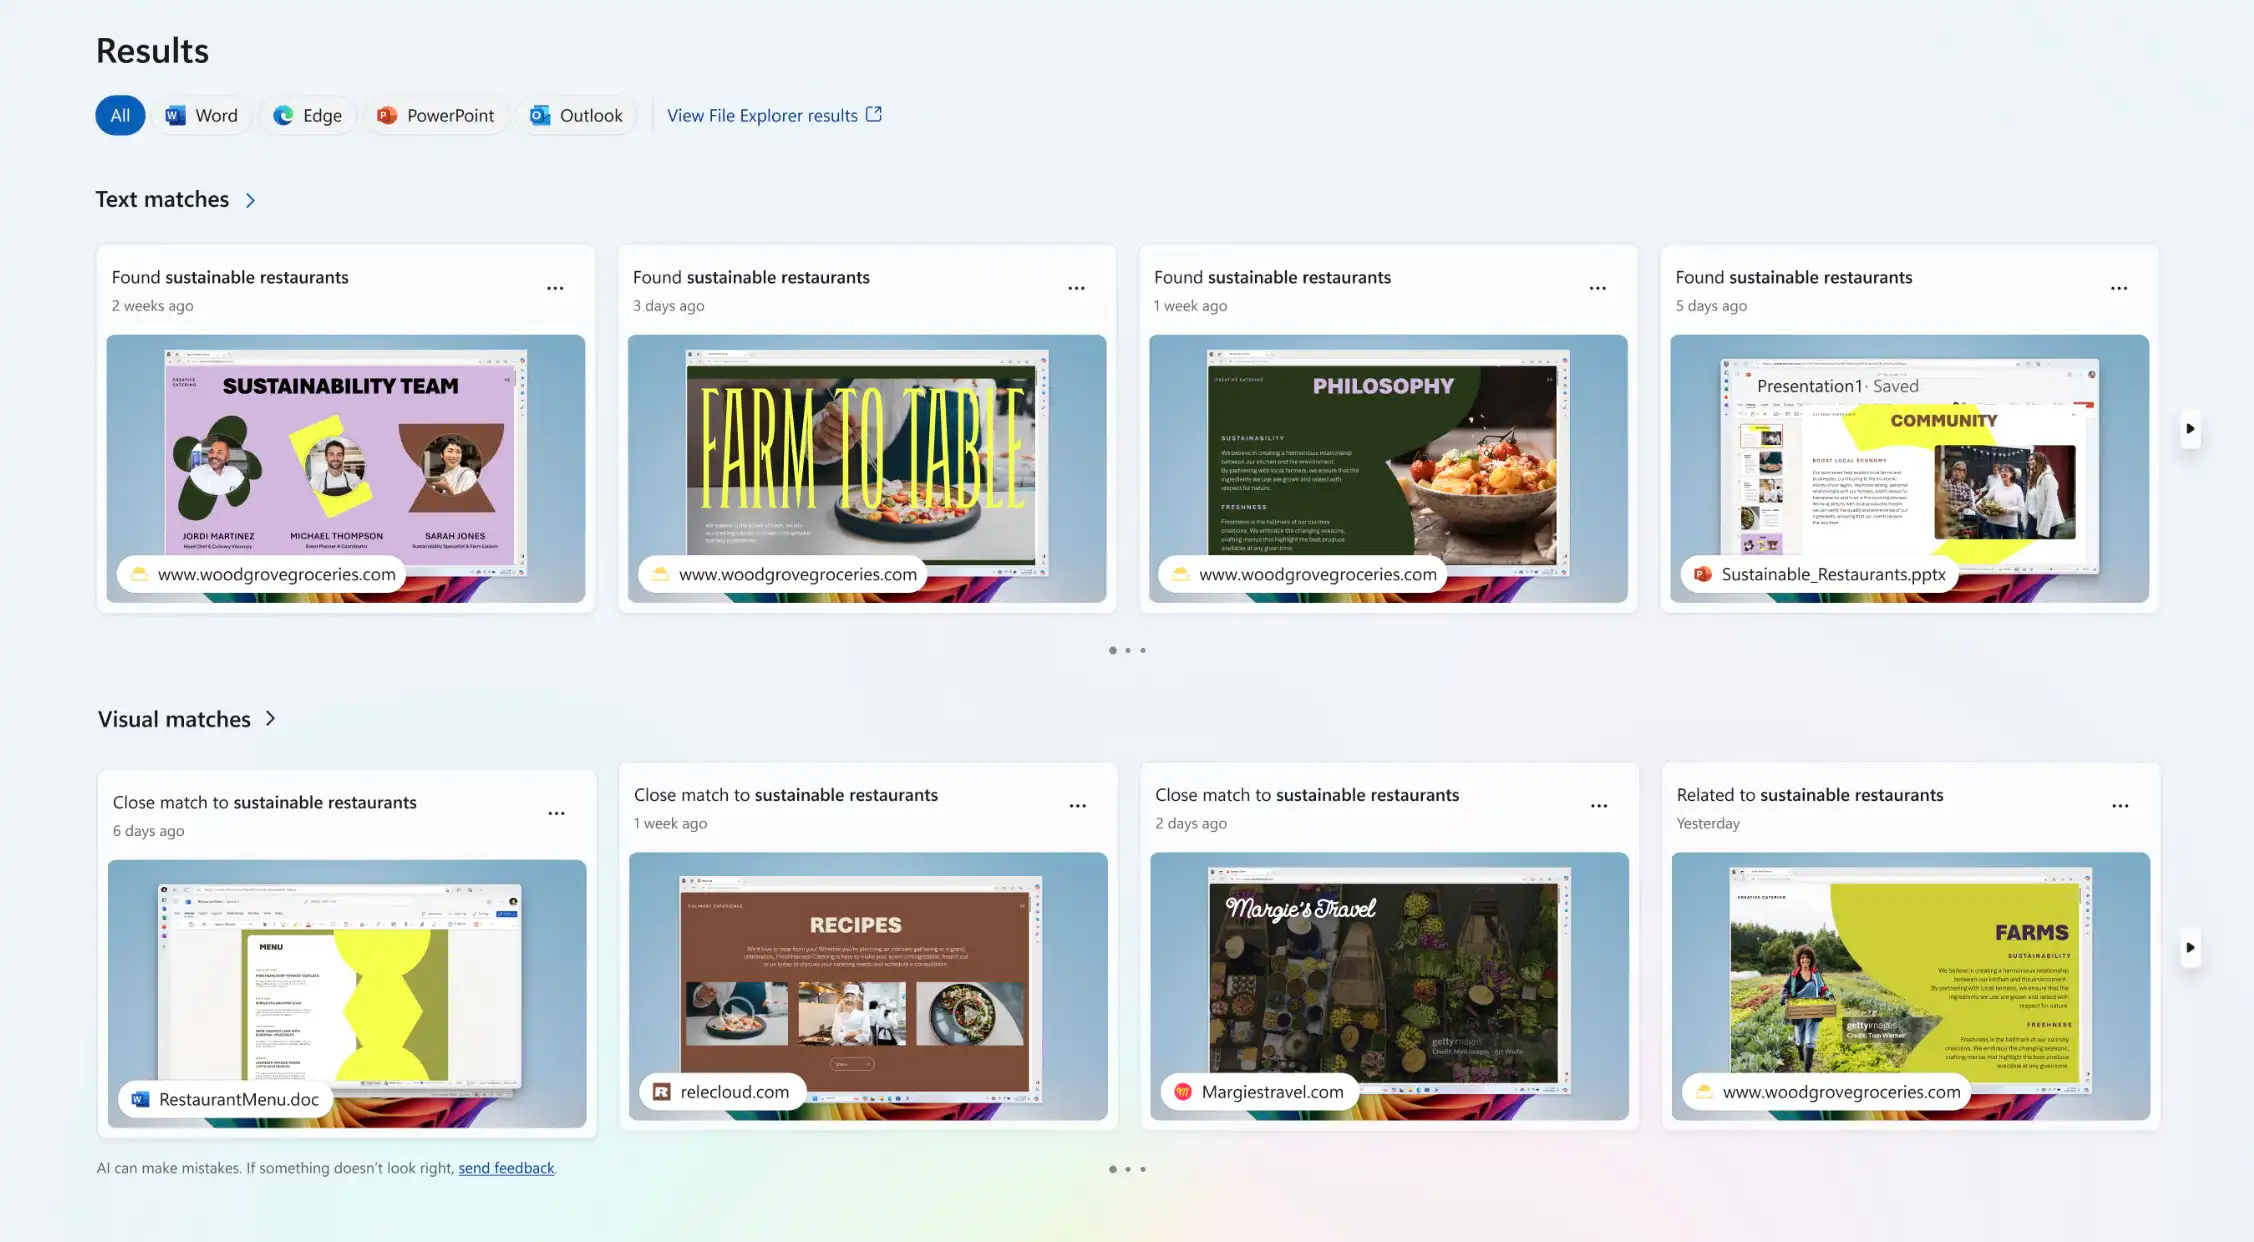Expand the Visual matches section chevron
Viewport: 2254px width, 1242px height.
pos(270,719)
